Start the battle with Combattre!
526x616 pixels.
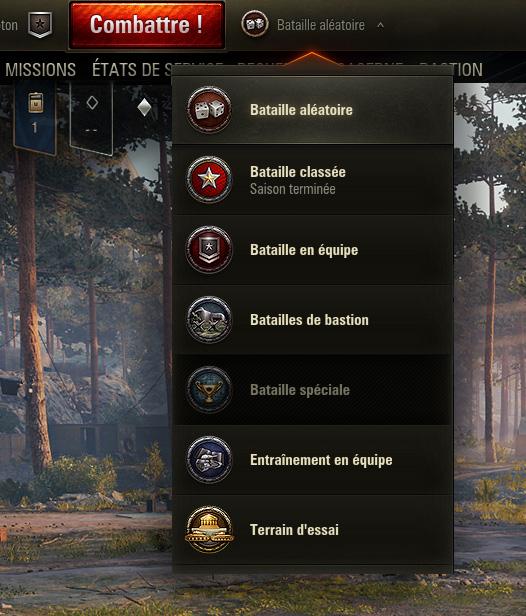tap(147, 25)
